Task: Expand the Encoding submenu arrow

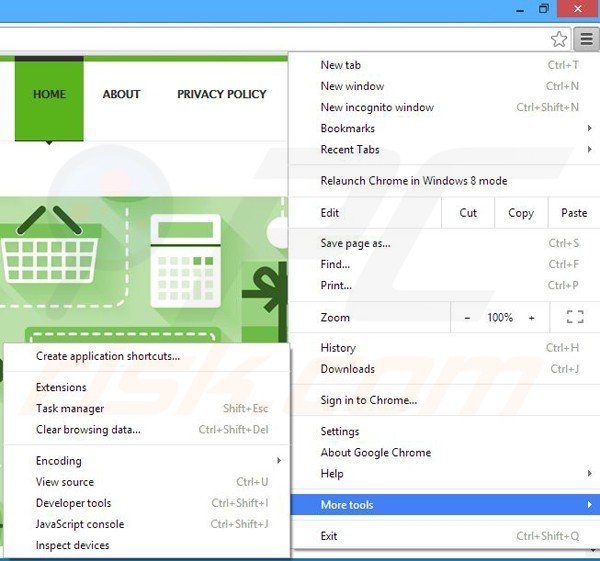Action: coord(279,460)
